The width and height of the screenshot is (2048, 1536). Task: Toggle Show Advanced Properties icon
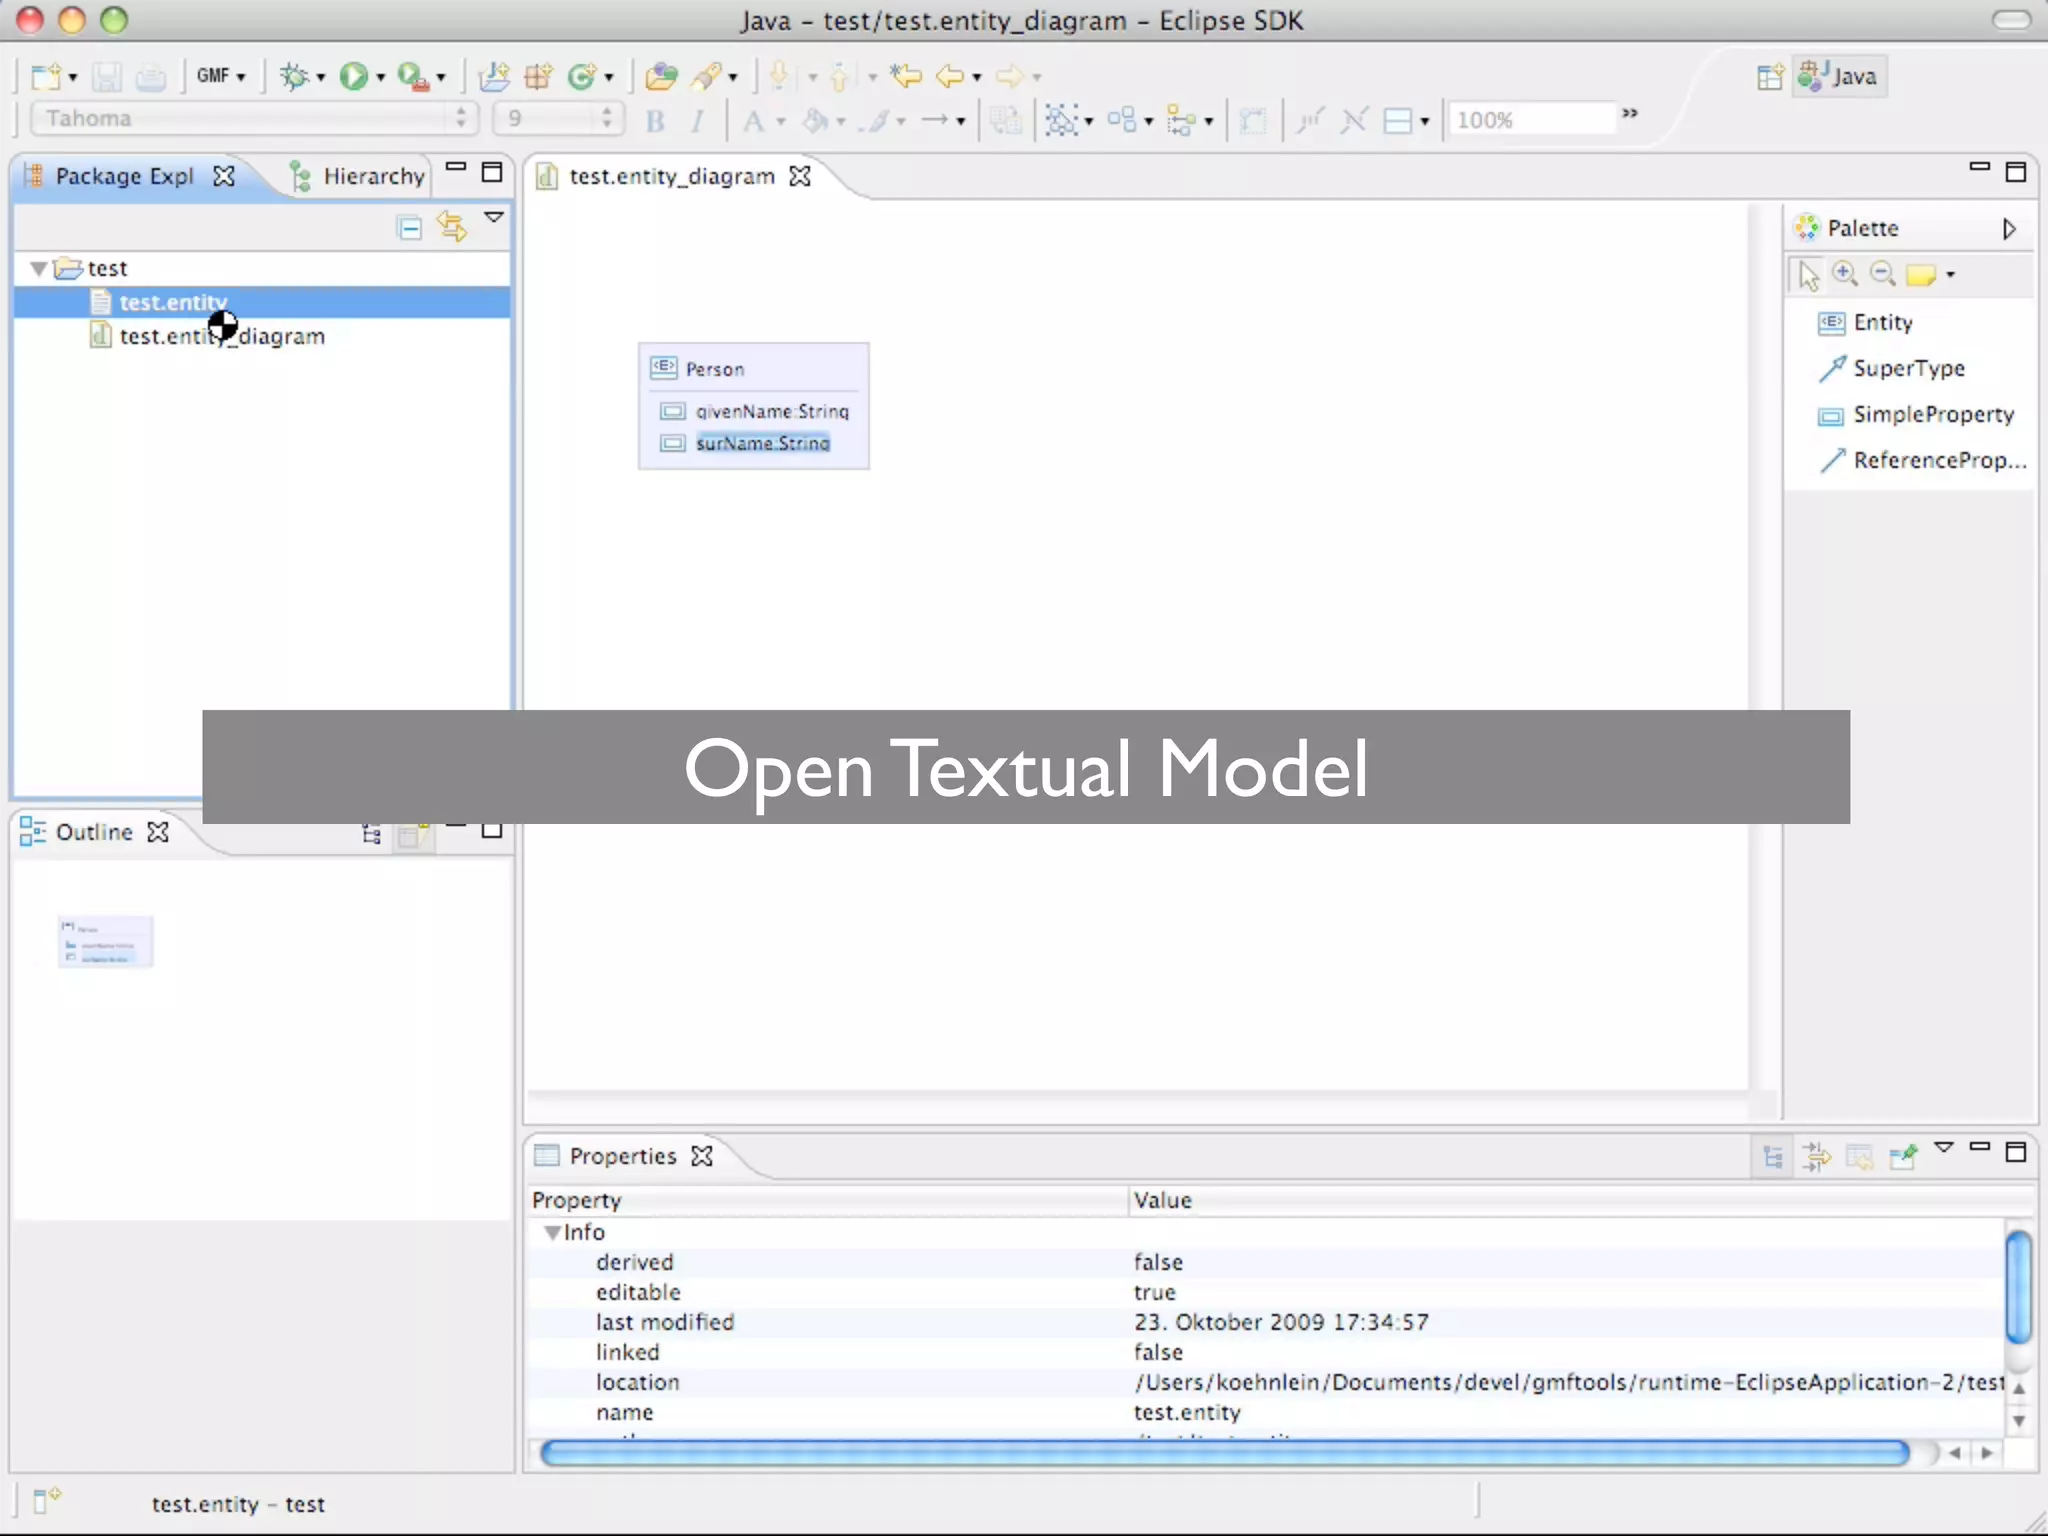coord(1816,1158)
